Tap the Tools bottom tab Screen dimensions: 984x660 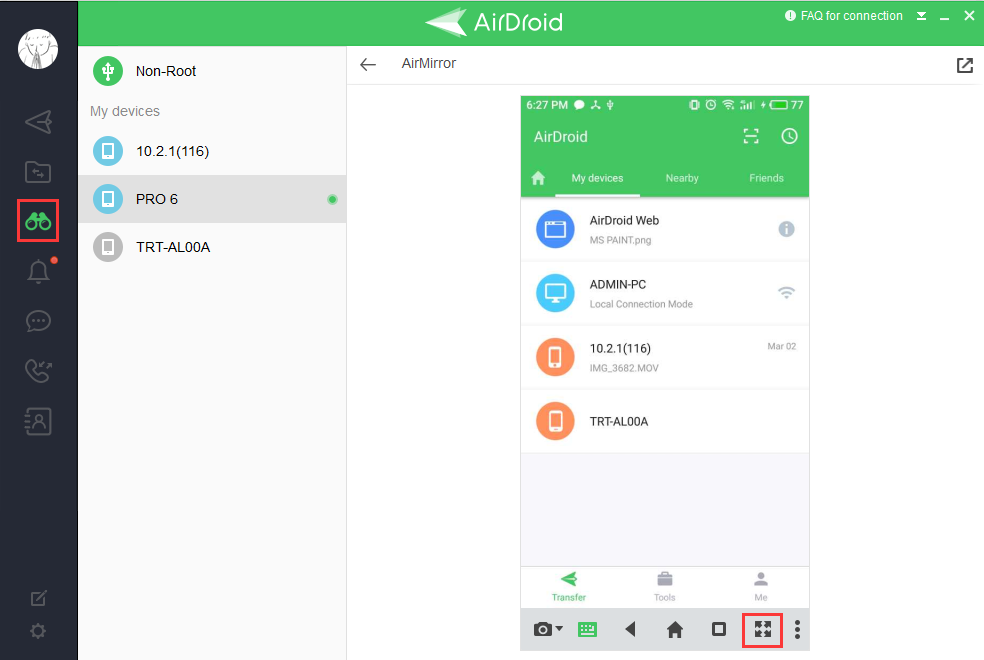[665, 587]
